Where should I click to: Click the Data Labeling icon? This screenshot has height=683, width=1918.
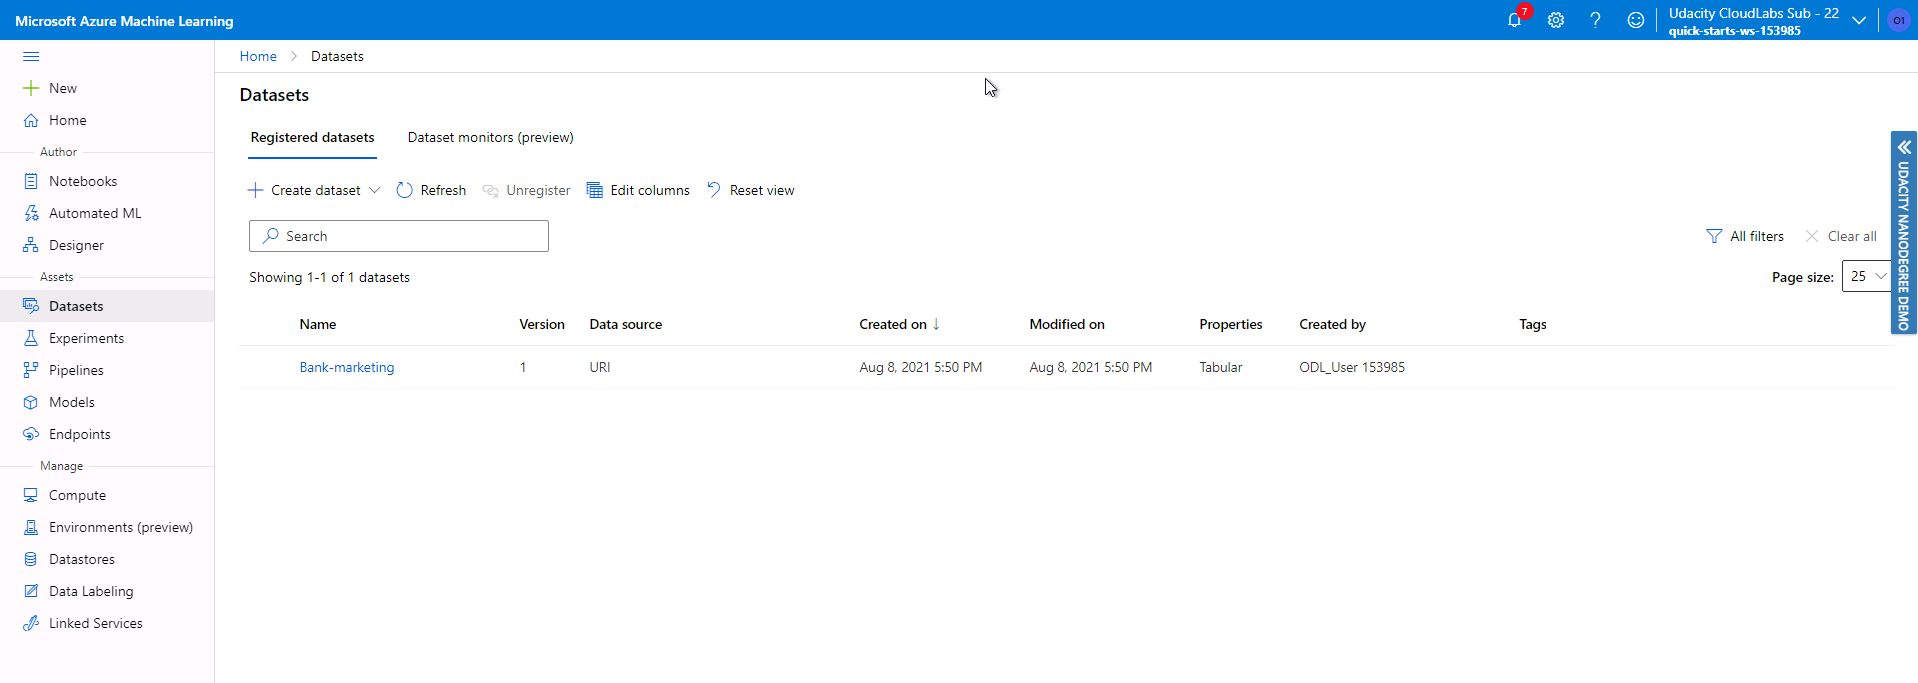click(x=31, y=591)
